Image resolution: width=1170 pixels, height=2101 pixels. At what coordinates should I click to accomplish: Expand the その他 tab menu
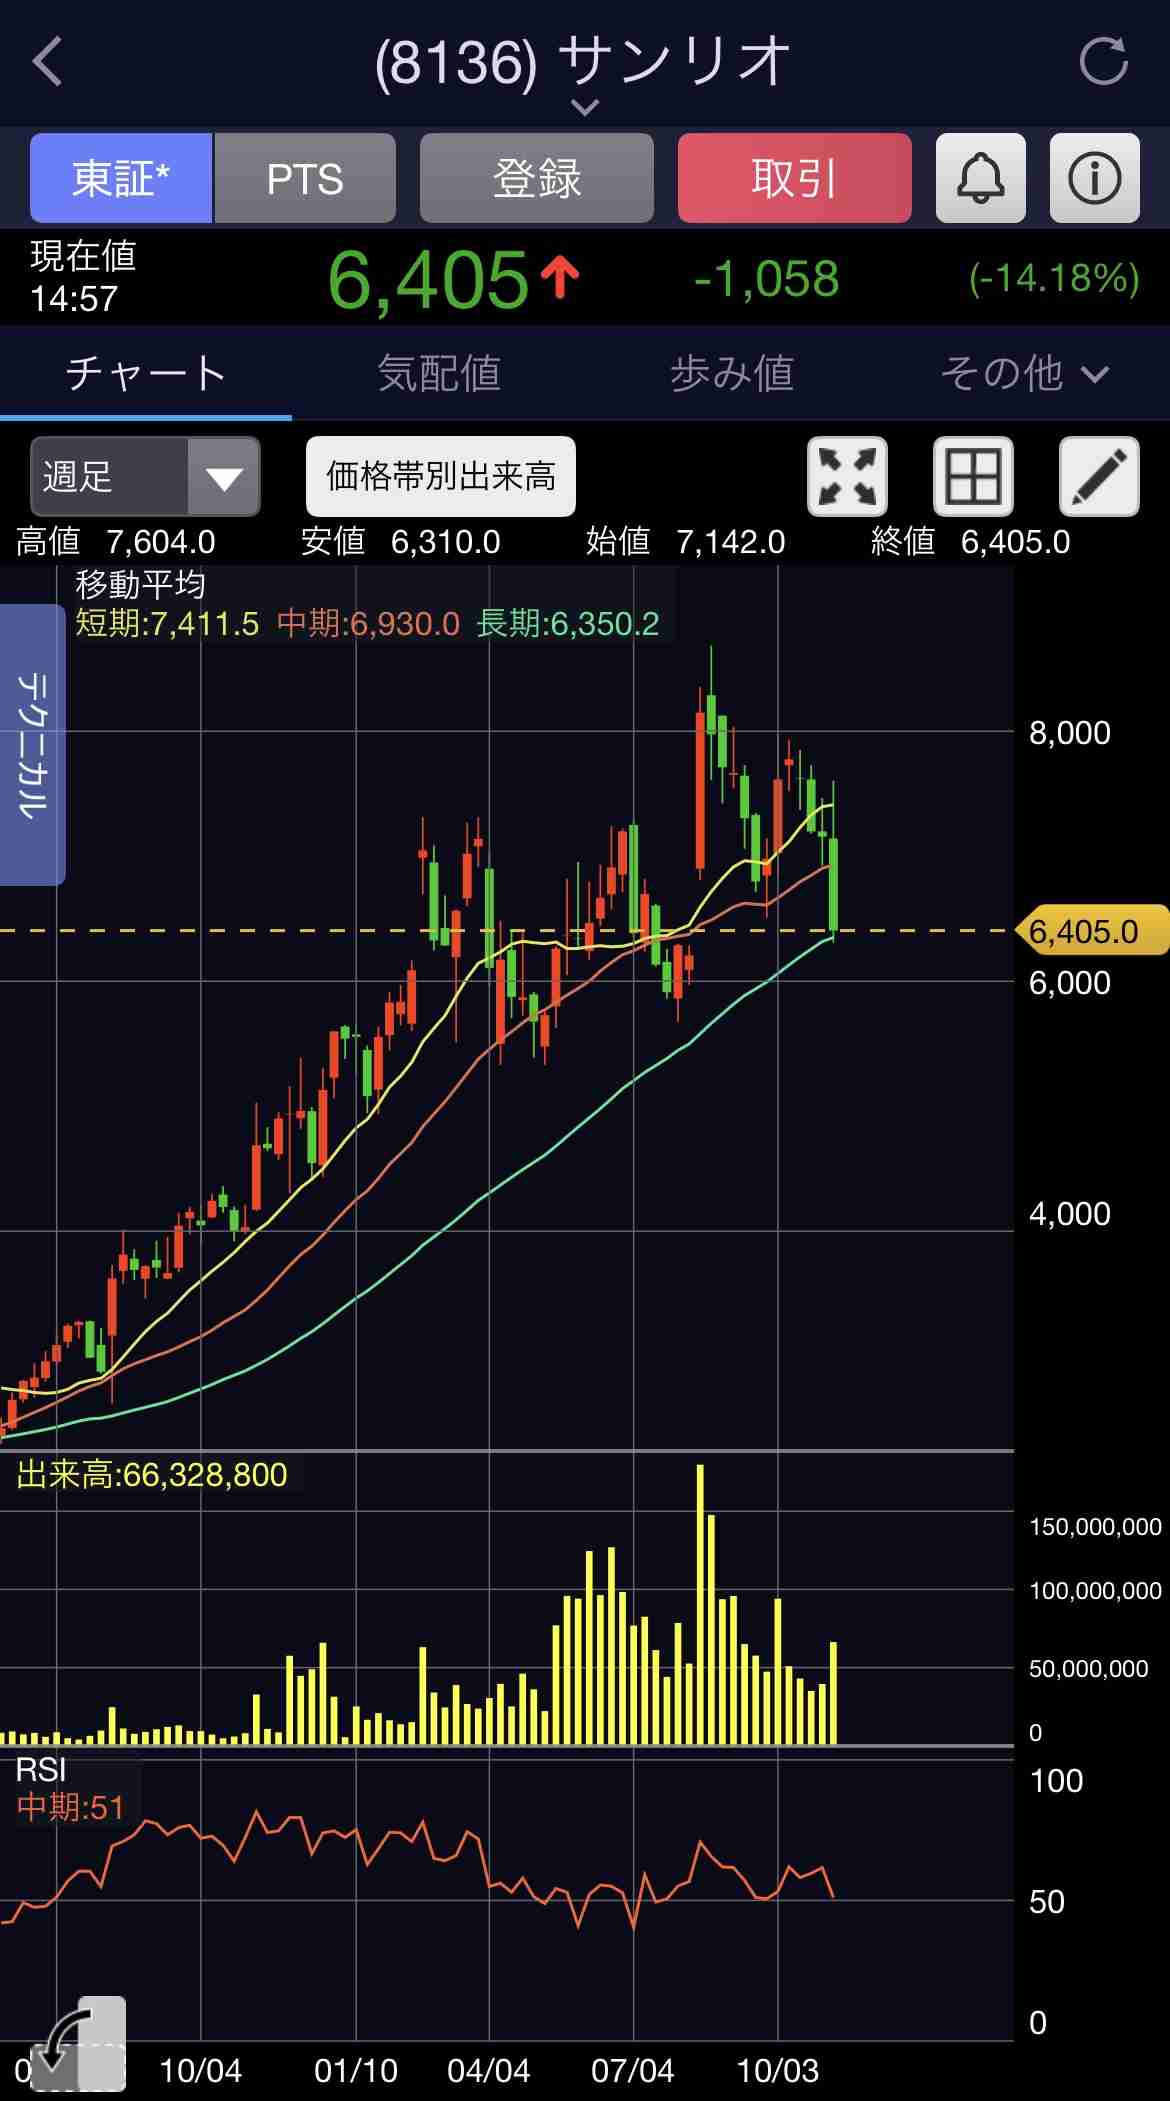[x=1024, y=373]
